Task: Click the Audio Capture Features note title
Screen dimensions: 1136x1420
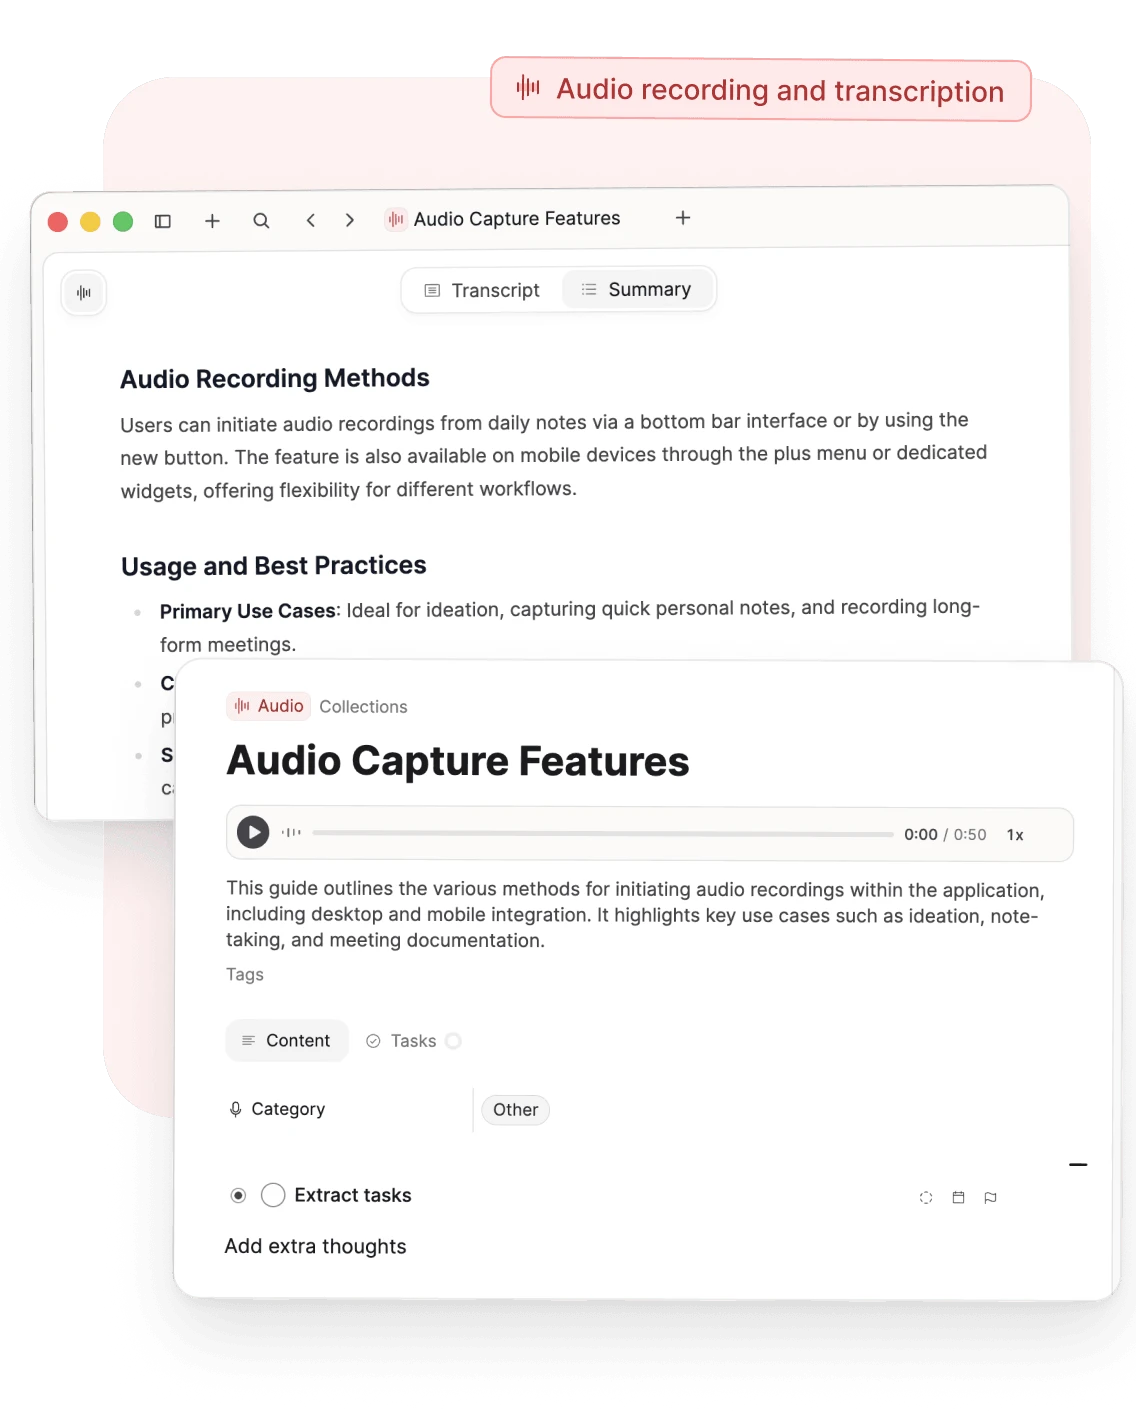Action: (458, 761)
